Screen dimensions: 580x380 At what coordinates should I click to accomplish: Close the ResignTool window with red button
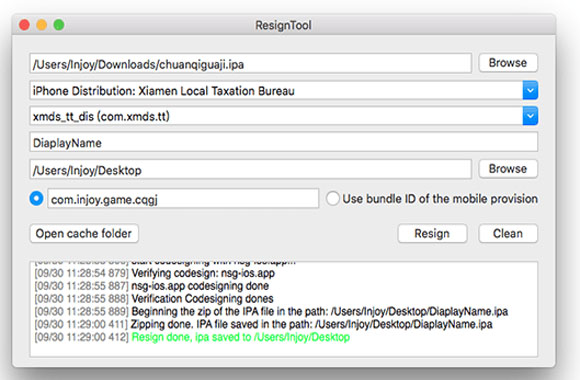(24, 25)
